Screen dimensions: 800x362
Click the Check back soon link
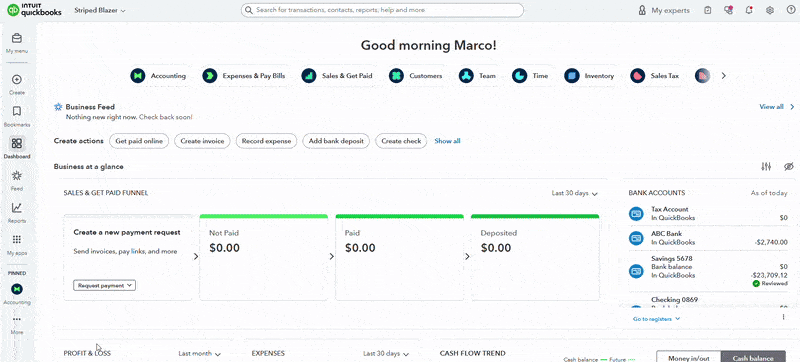[166, 117]
